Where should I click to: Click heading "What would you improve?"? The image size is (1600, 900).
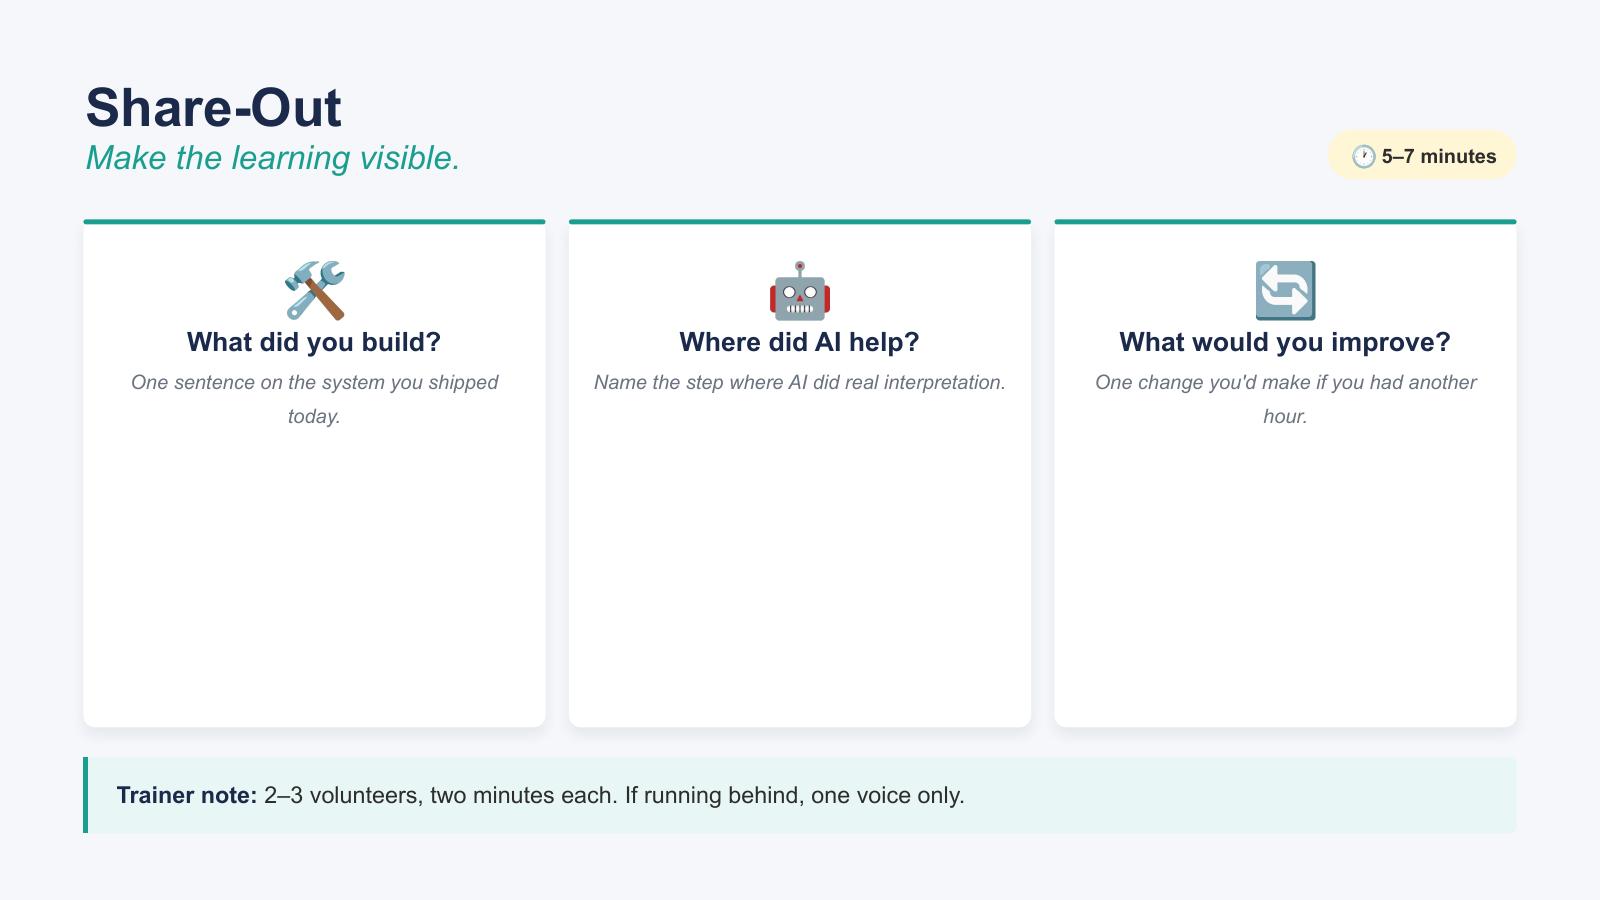1285,342
